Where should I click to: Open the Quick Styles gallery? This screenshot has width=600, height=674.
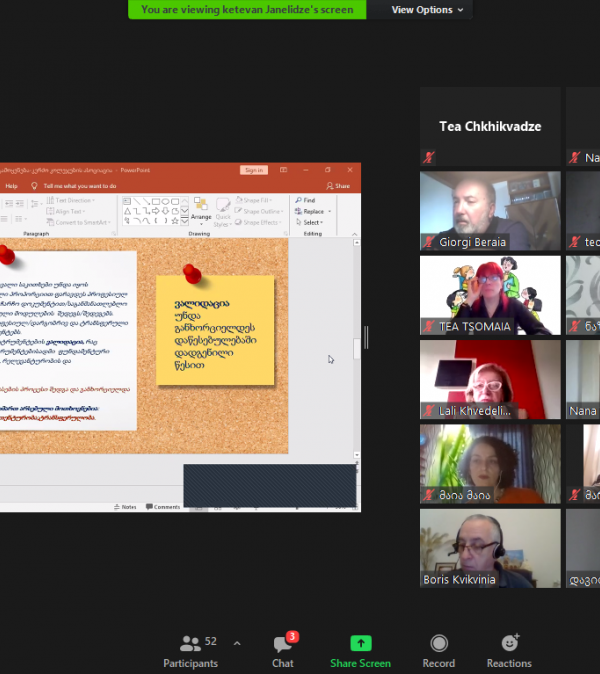click(223, 212)
